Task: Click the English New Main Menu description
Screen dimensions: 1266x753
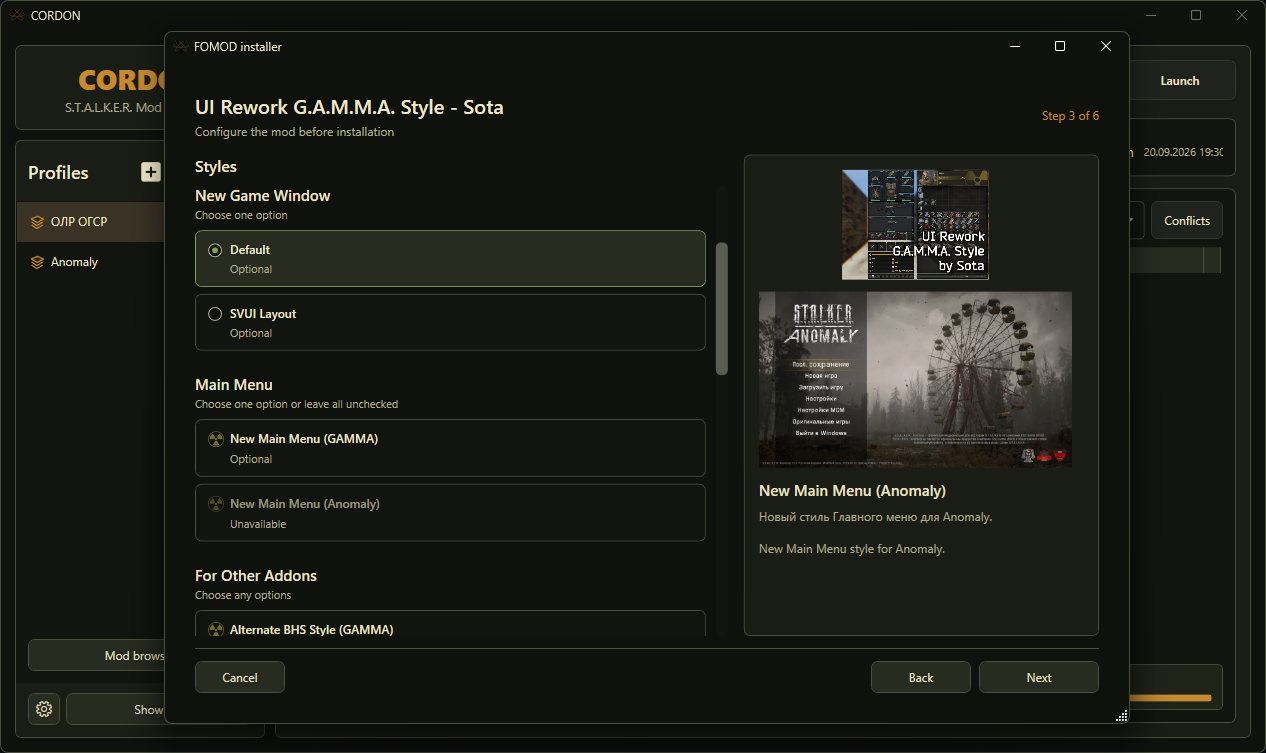Action: point(852,549)
